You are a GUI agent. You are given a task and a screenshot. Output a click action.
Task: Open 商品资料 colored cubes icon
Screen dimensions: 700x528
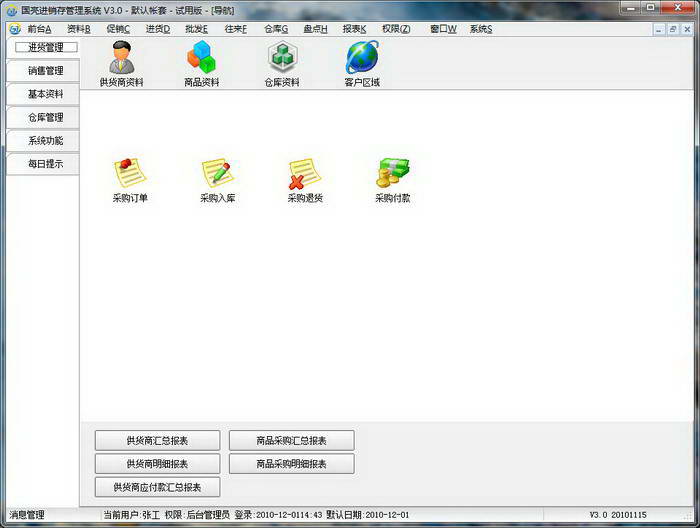point(201,63)
